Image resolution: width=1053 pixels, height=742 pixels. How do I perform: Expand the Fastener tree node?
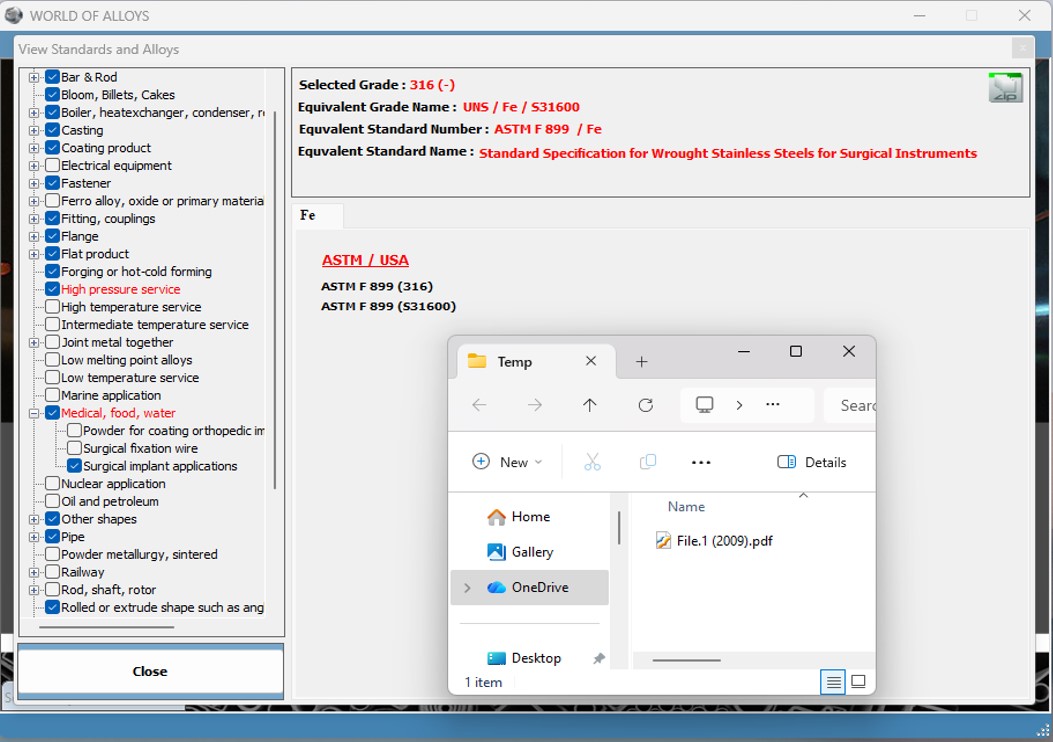click(34, 183)
